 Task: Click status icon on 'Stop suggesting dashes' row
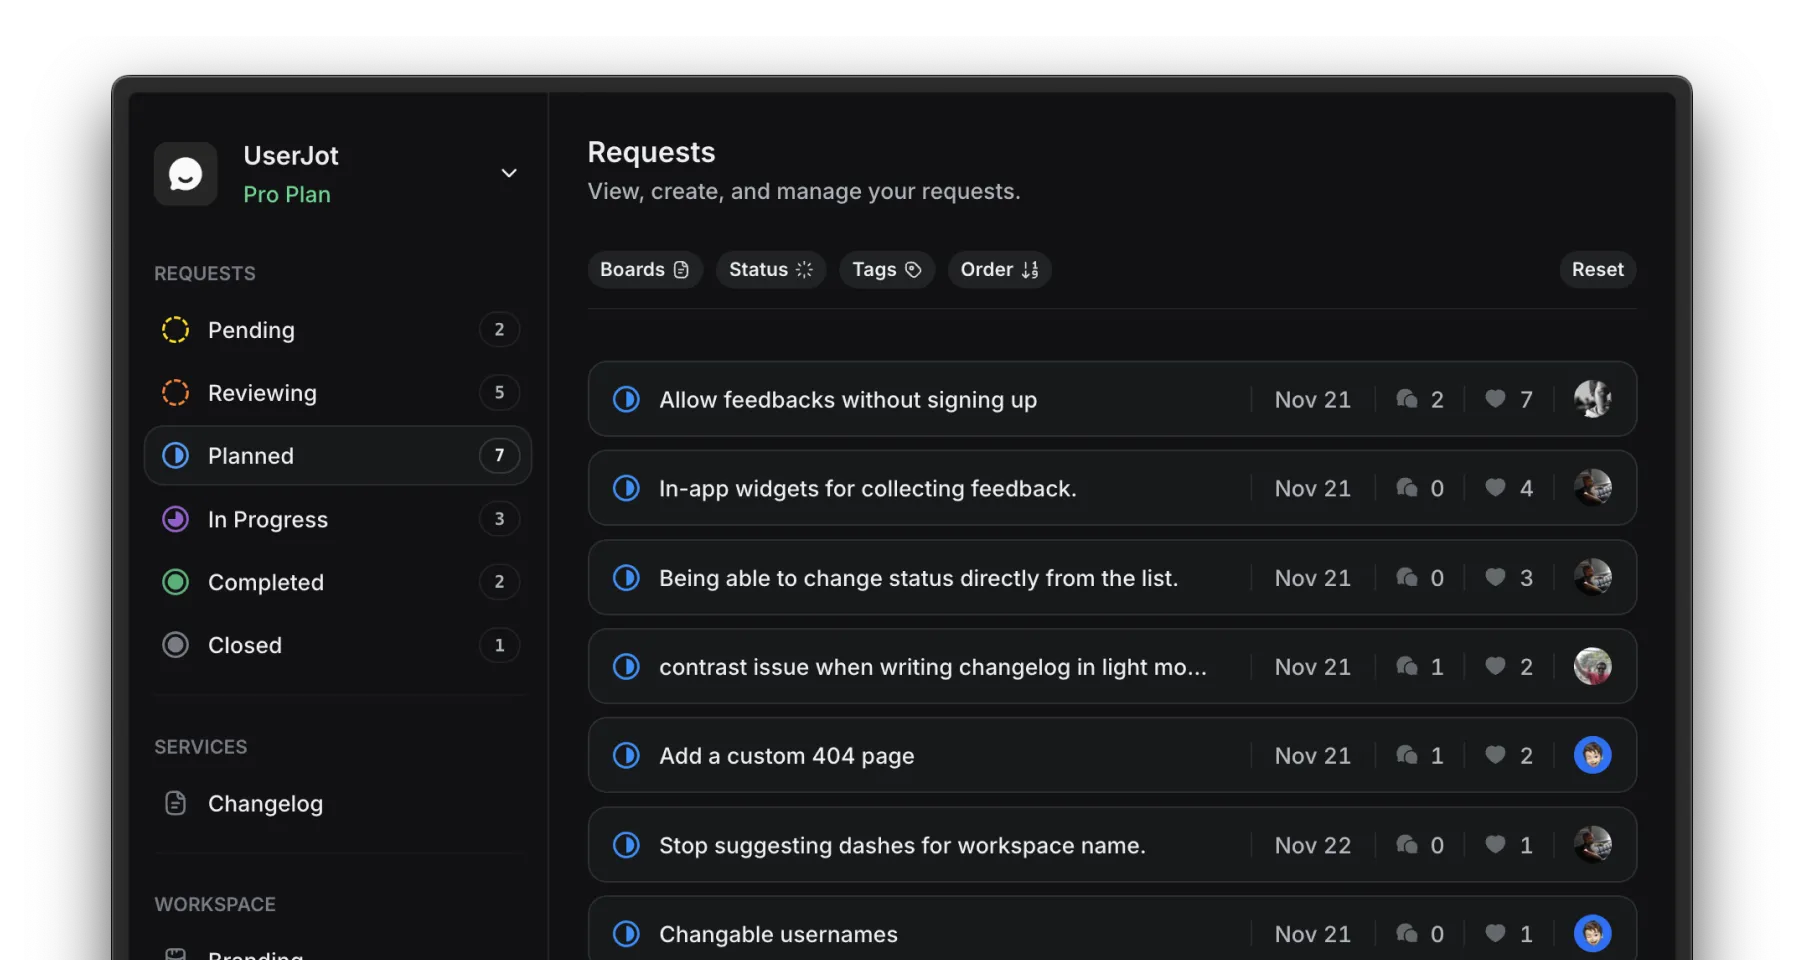pyautogui.click(x=627, y=845)
